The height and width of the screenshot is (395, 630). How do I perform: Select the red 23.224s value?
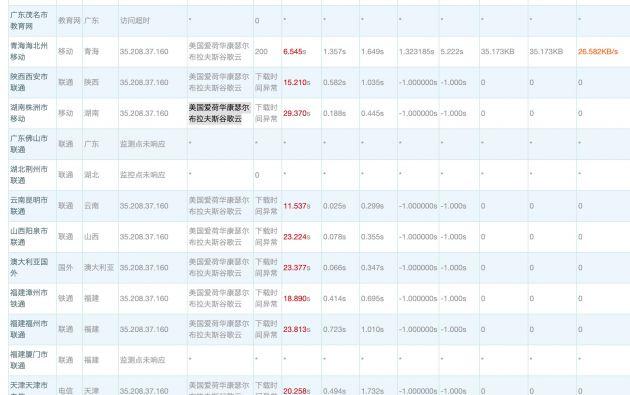click(297, 237)
